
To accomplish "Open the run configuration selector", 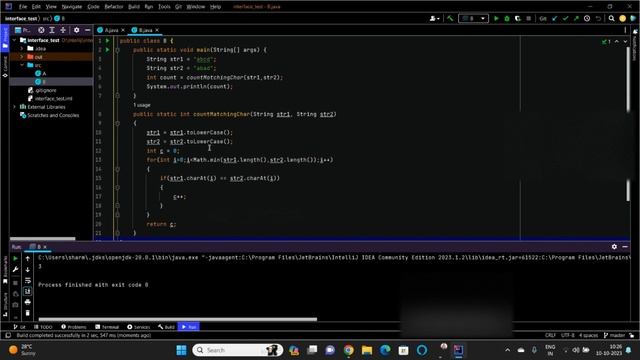I will 473,18.
